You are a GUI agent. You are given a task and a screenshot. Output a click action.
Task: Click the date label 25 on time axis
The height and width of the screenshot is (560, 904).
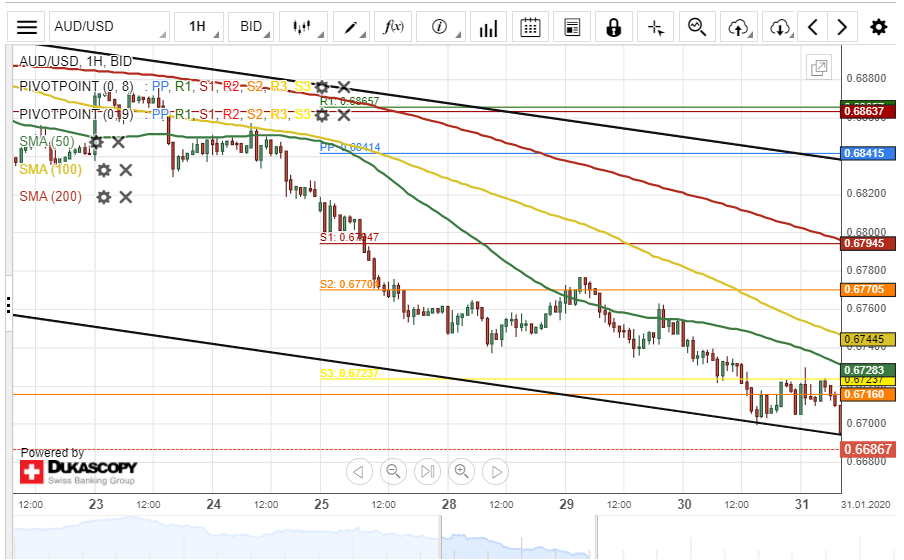(x=322, y=505)
